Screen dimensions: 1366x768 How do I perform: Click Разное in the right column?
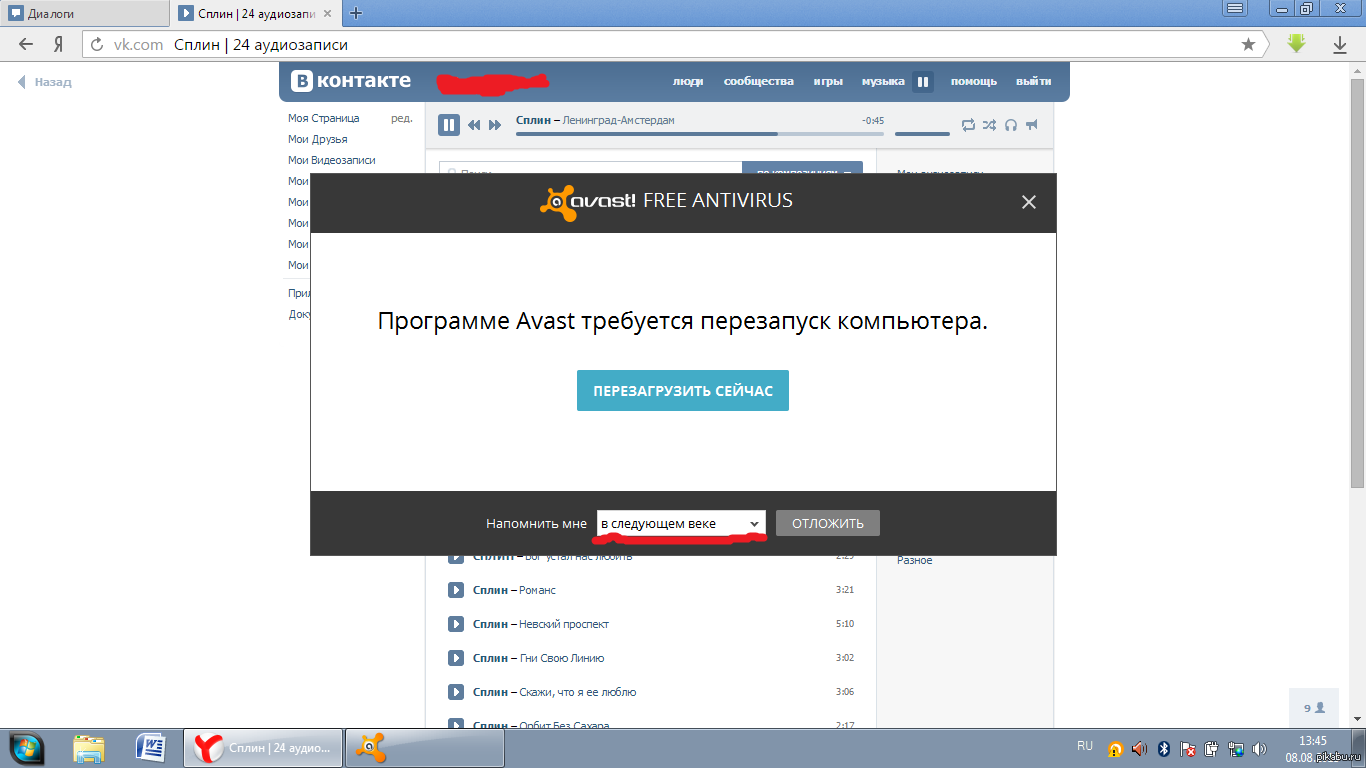[914, 560]
